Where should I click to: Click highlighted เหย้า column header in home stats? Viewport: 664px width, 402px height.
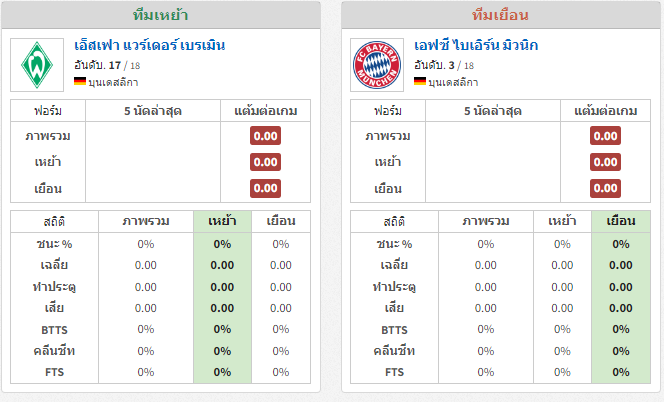pos(222,221)
